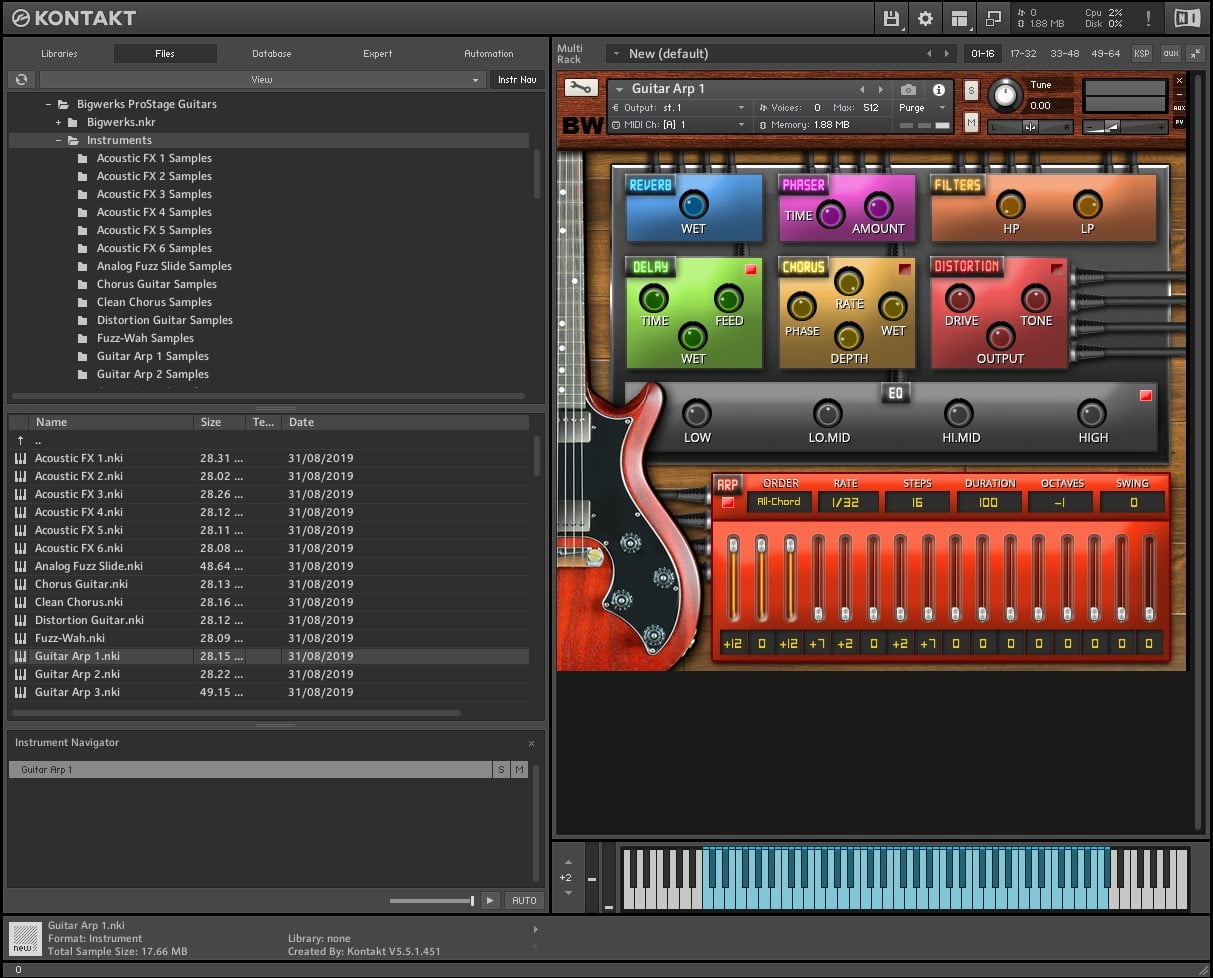
Task: Switch to the Libraries tab
Action: click(59, 54)
